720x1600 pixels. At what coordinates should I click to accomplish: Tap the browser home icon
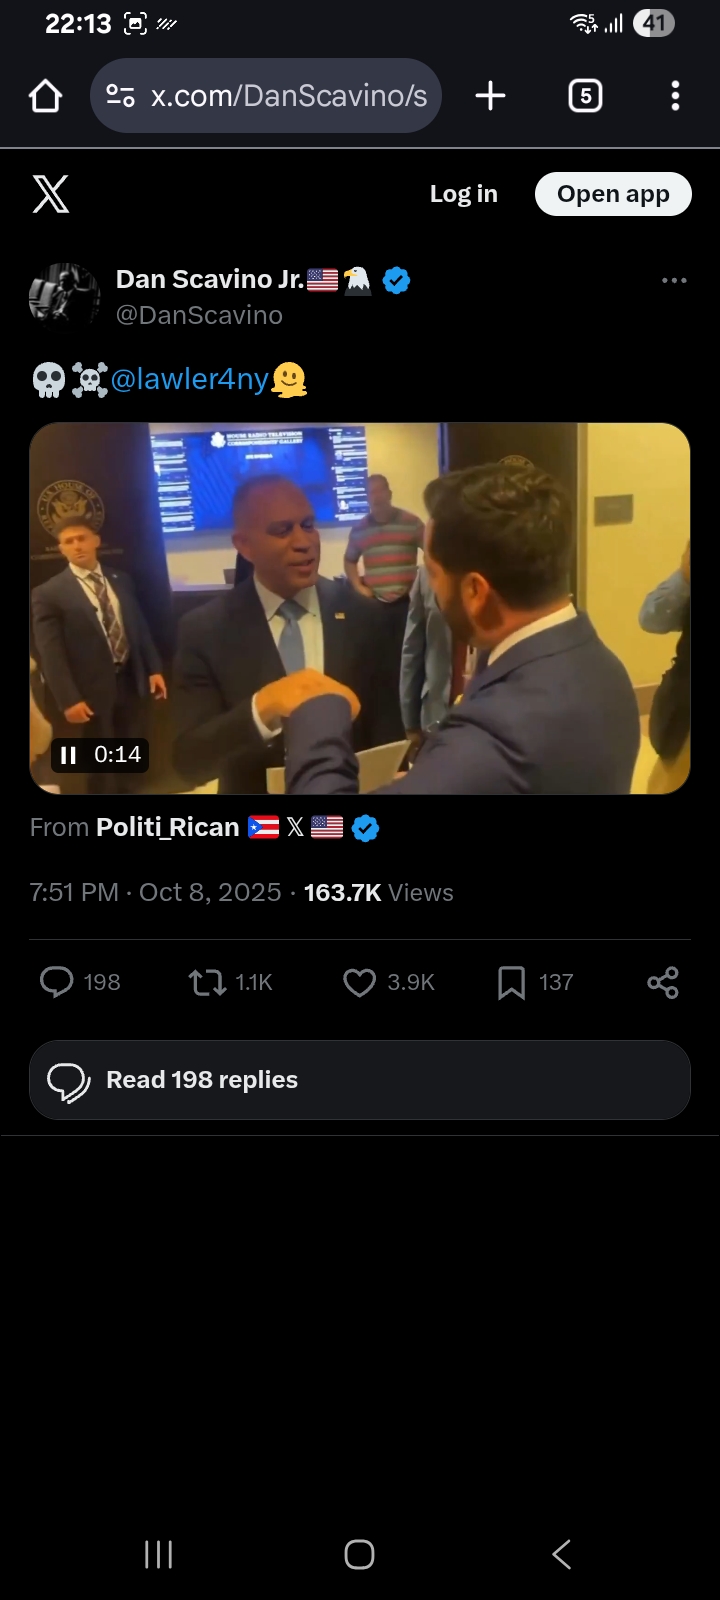point(46,96)
